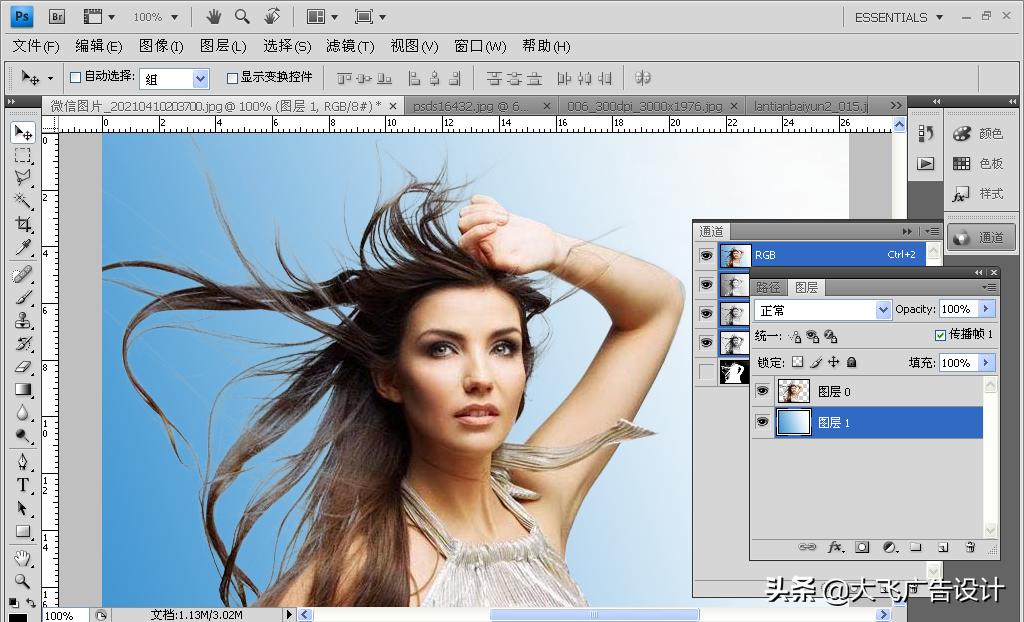Click the delete layer trash icon

tap(969, 547)
